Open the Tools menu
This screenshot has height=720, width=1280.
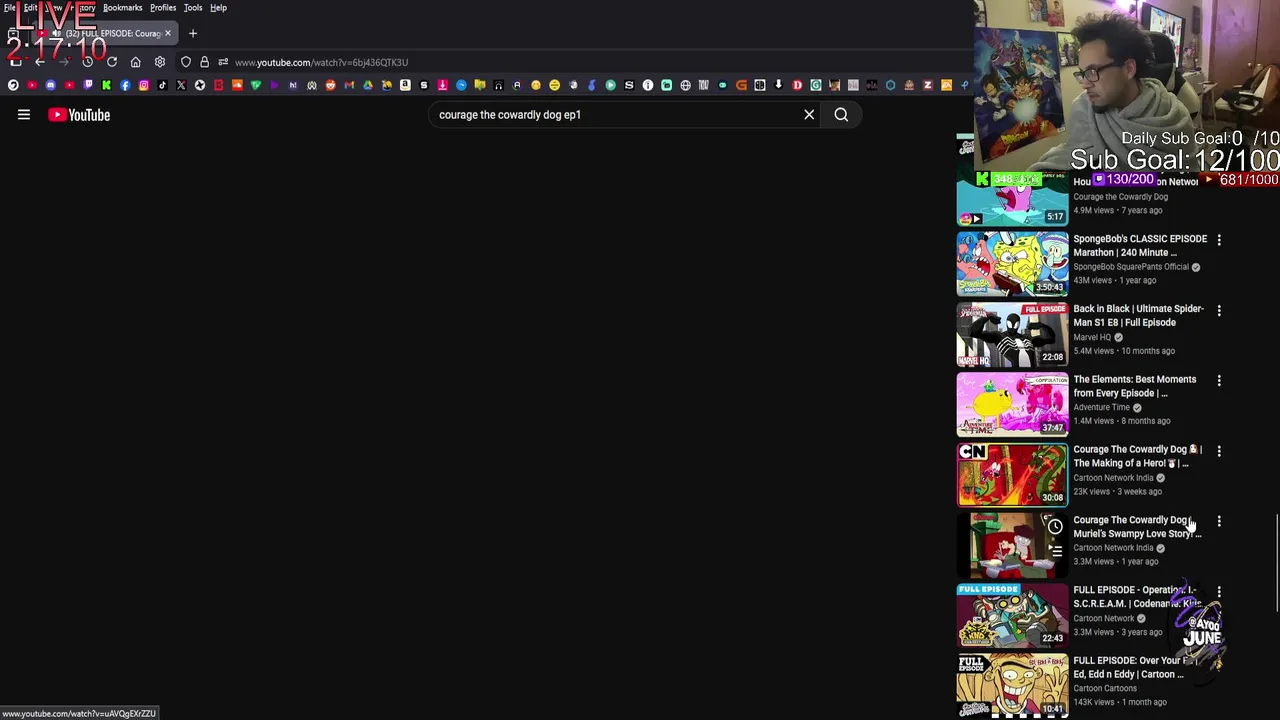click(193, 8)
